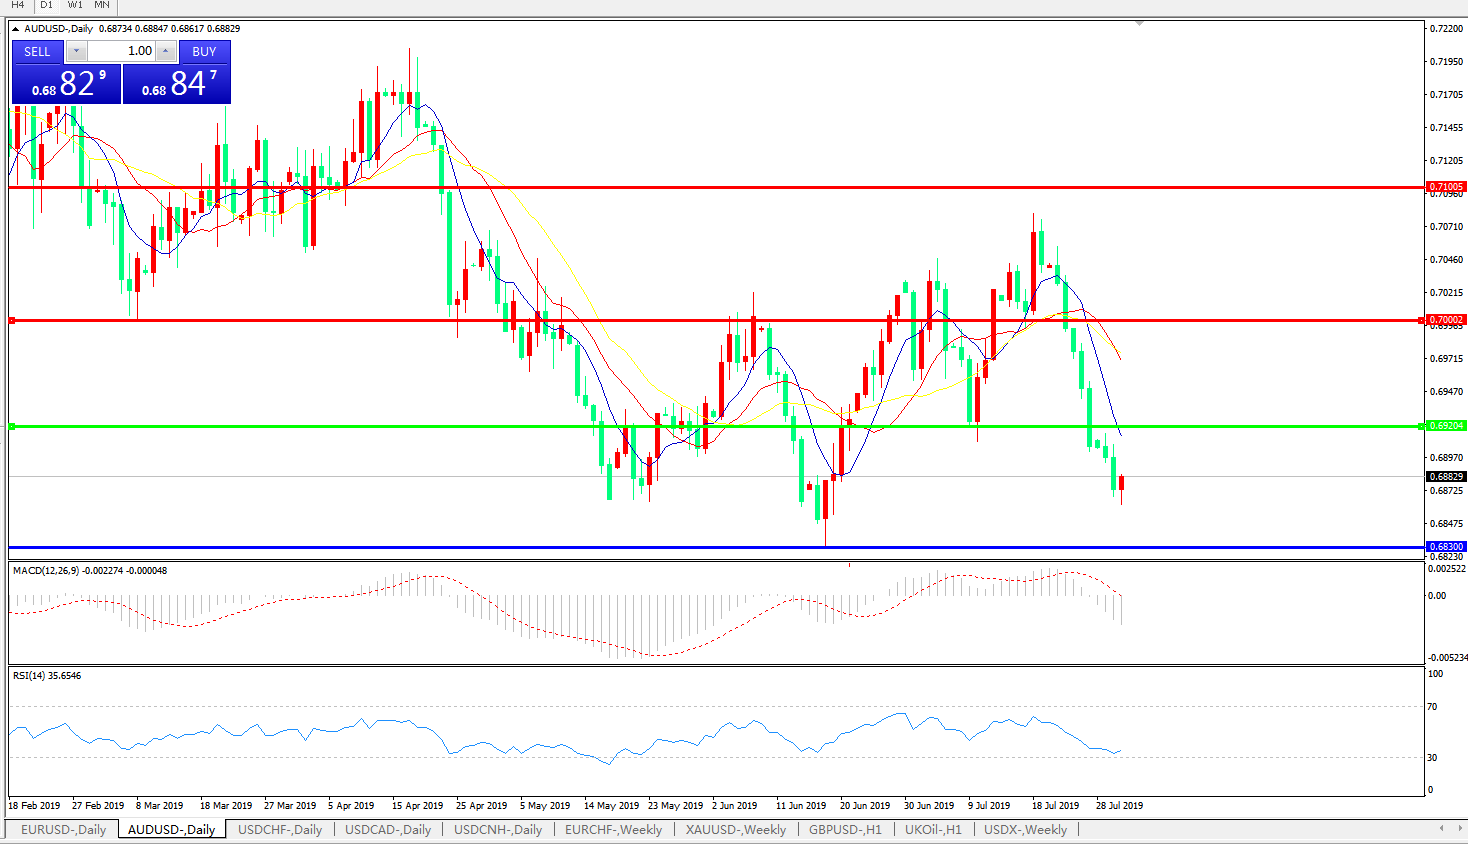Switch to H4 timeframe
The height and width of the screenshot is (844, 1468).
17,5
